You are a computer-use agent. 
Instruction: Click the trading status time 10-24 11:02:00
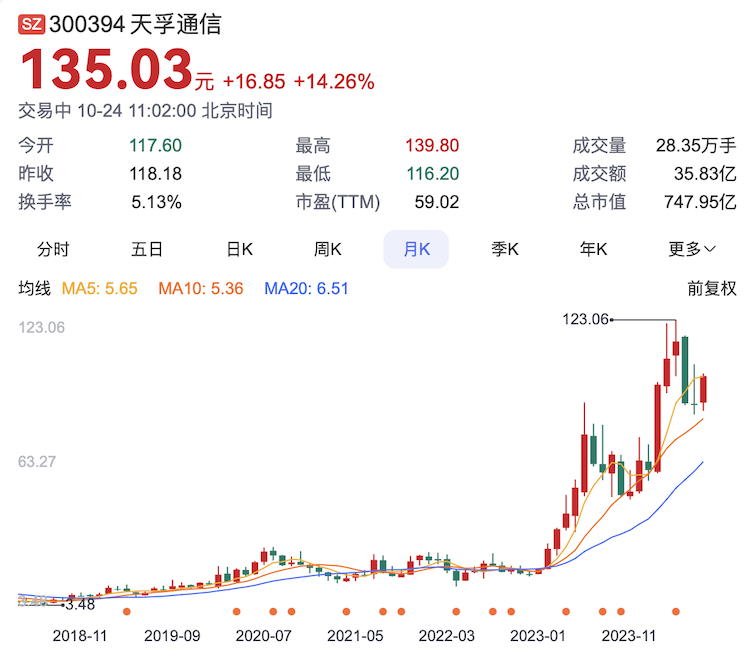point(136,111)
